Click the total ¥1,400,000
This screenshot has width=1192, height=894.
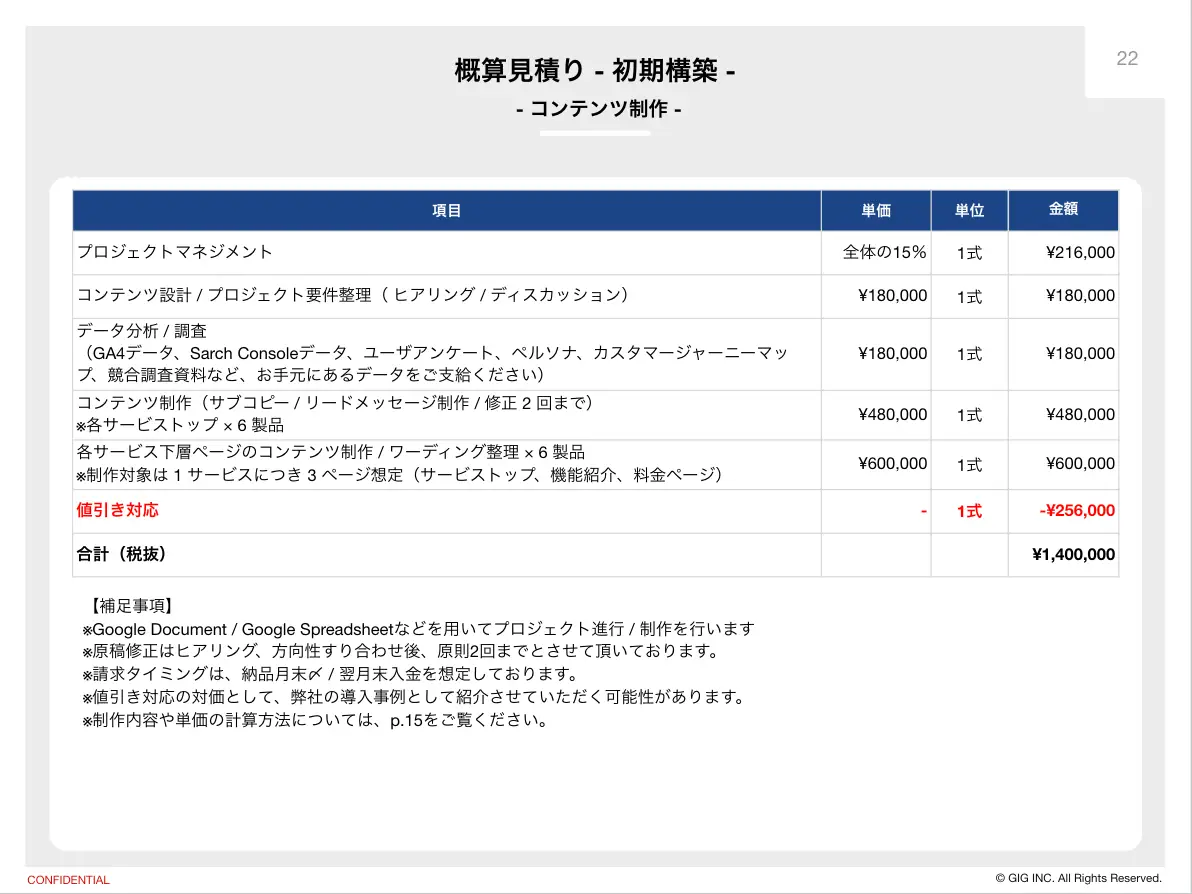(1073, 555)
